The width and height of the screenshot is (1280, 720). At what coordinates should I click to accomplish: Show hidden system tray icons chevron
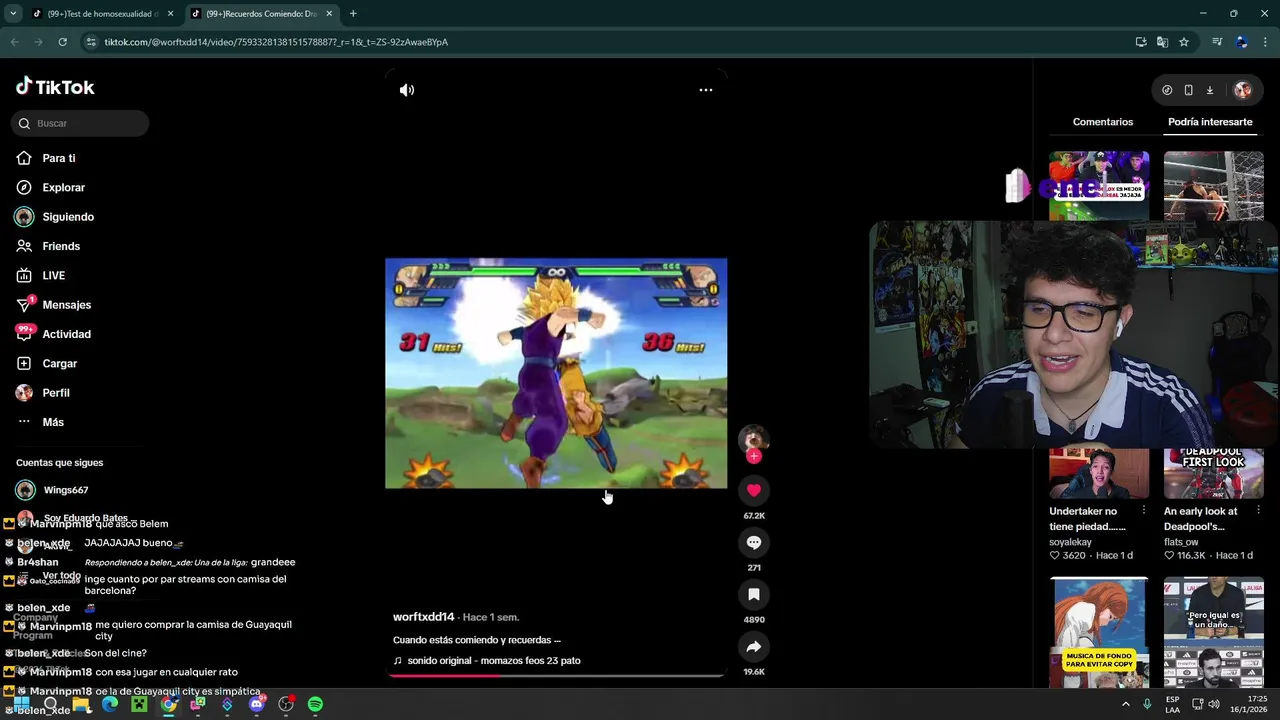pyautogui.click(x=1125, y=704)
